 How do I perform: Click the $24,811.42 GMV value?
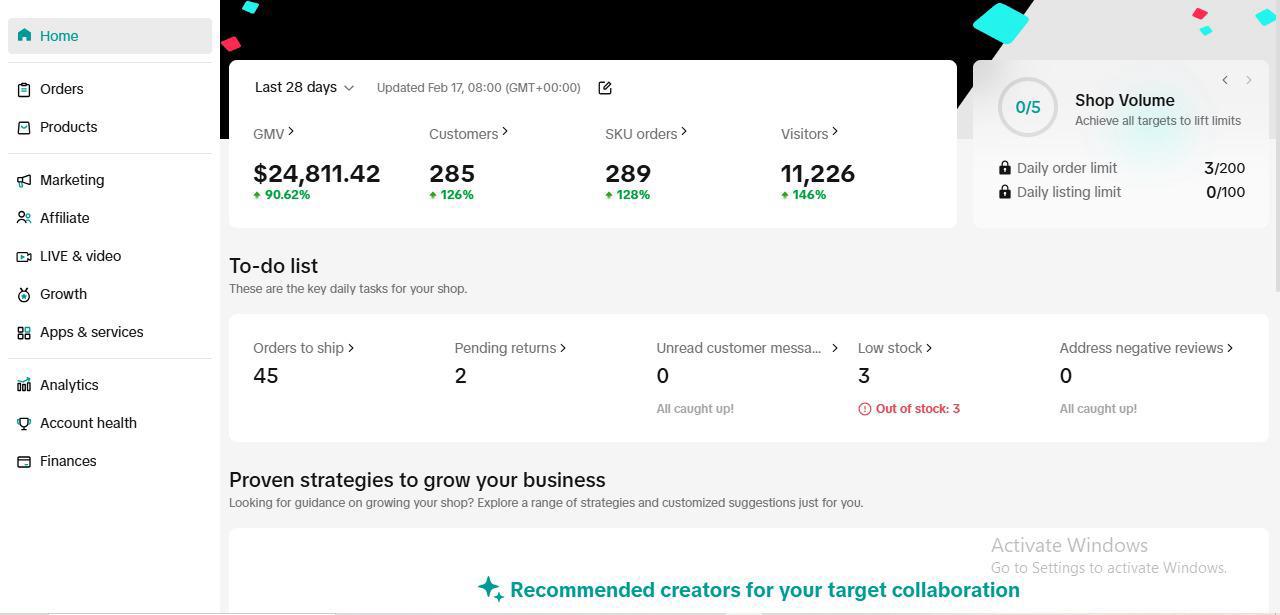(317, 174)
